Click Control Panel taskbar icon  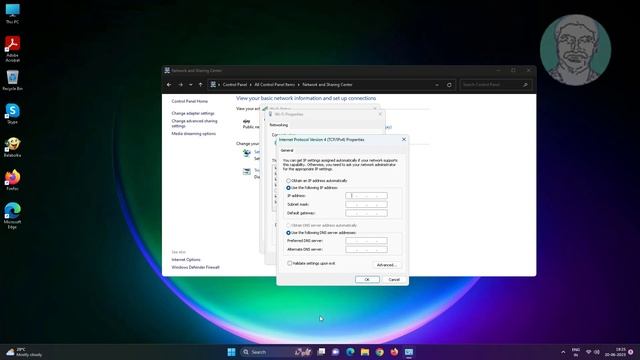click(409, 352)
